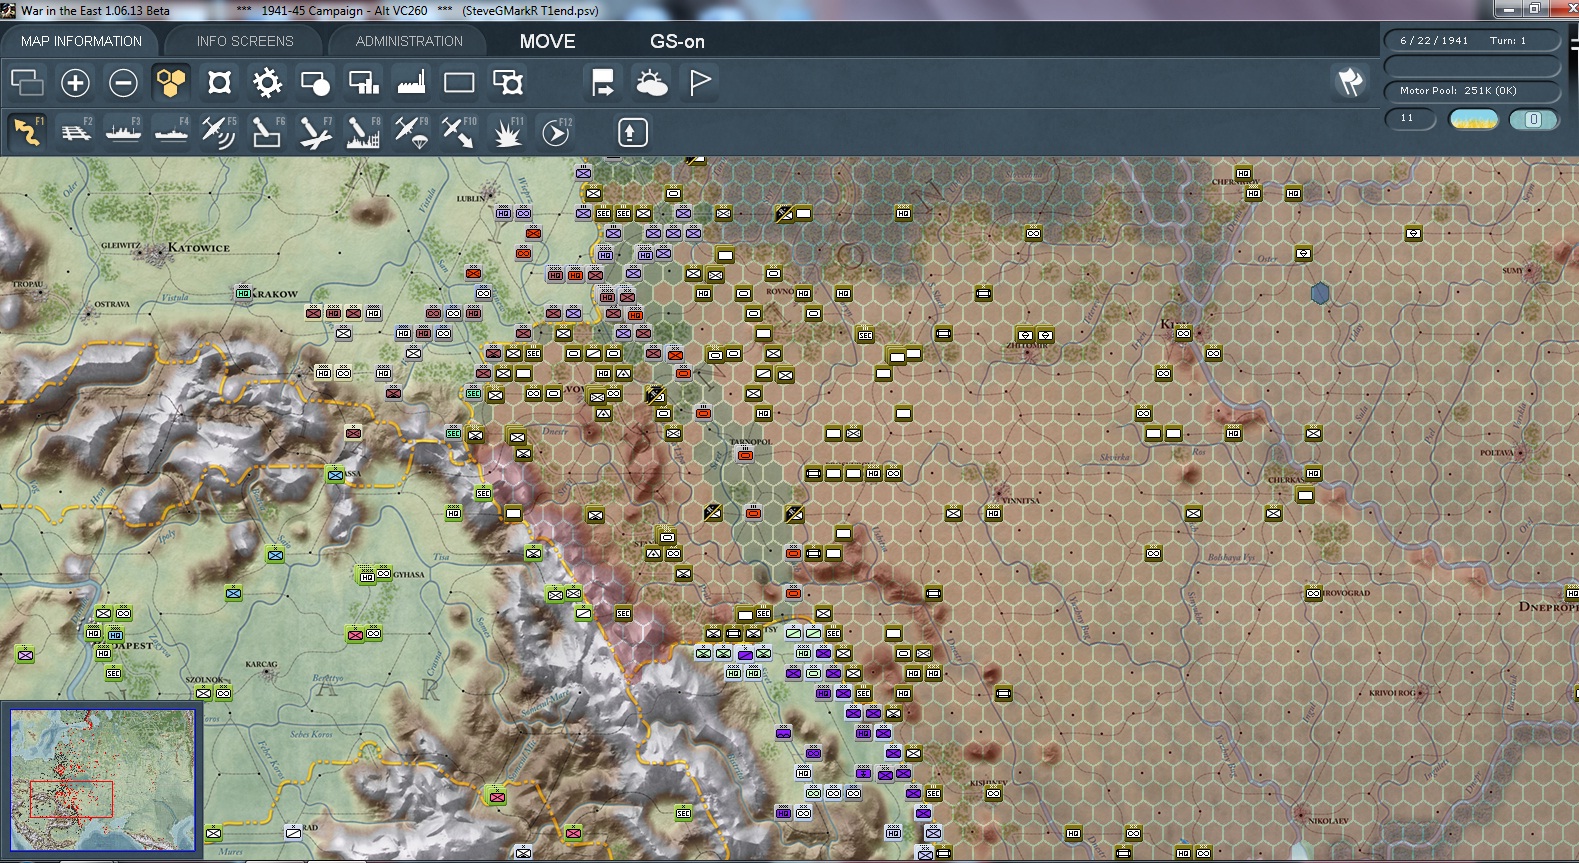Switch to the Info Screens tab

click(x=245, y=41)
